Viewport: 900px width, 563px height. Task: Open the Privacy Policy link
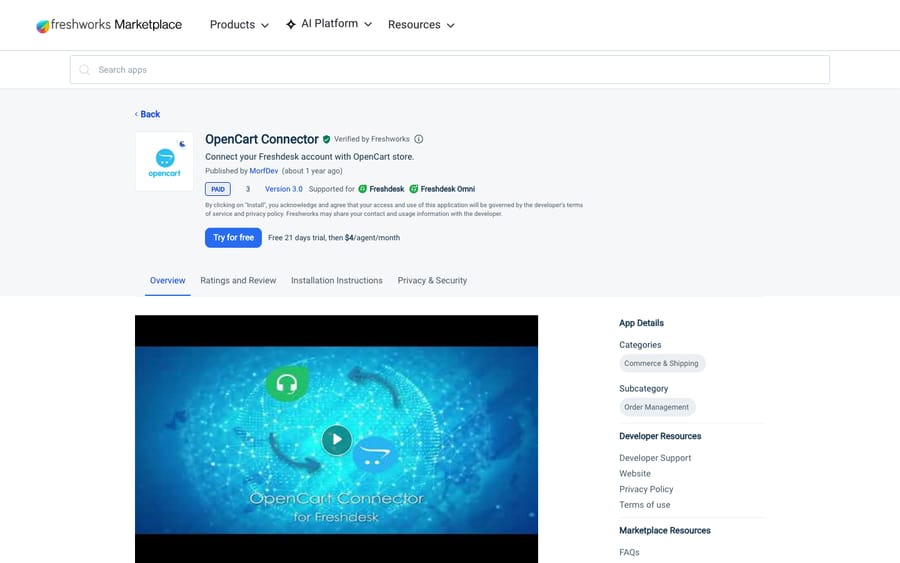click(646, 489)
